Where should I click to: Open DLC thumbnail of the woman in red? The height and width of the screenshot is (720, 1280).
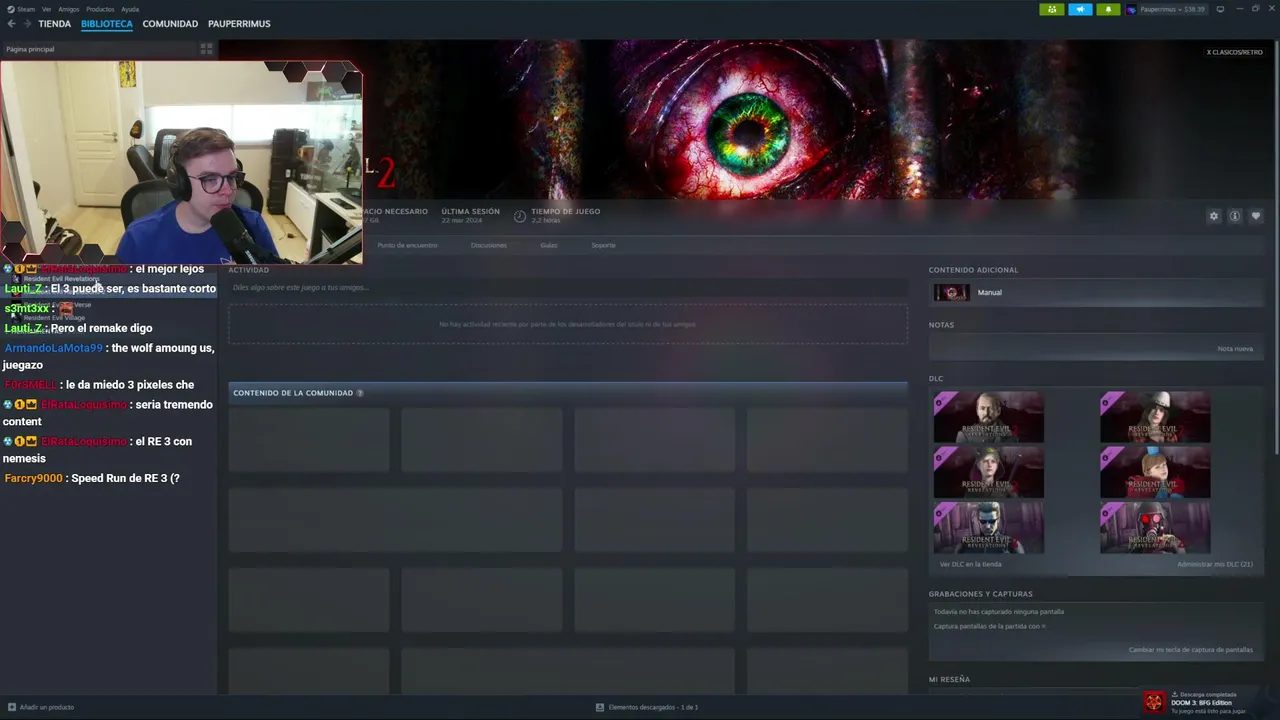(988, 472)
